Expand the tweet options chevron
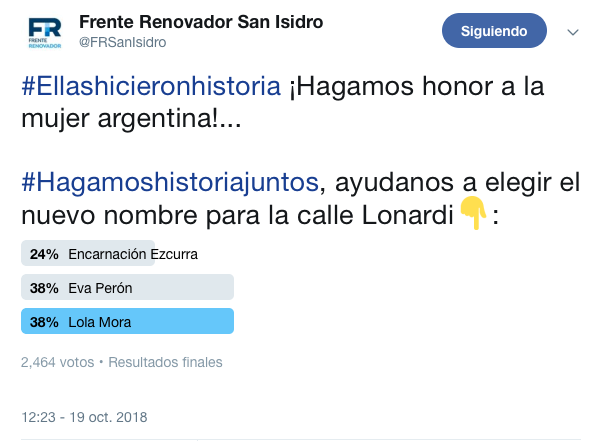This screenshot has width=611, height=441. coord(573,32)
